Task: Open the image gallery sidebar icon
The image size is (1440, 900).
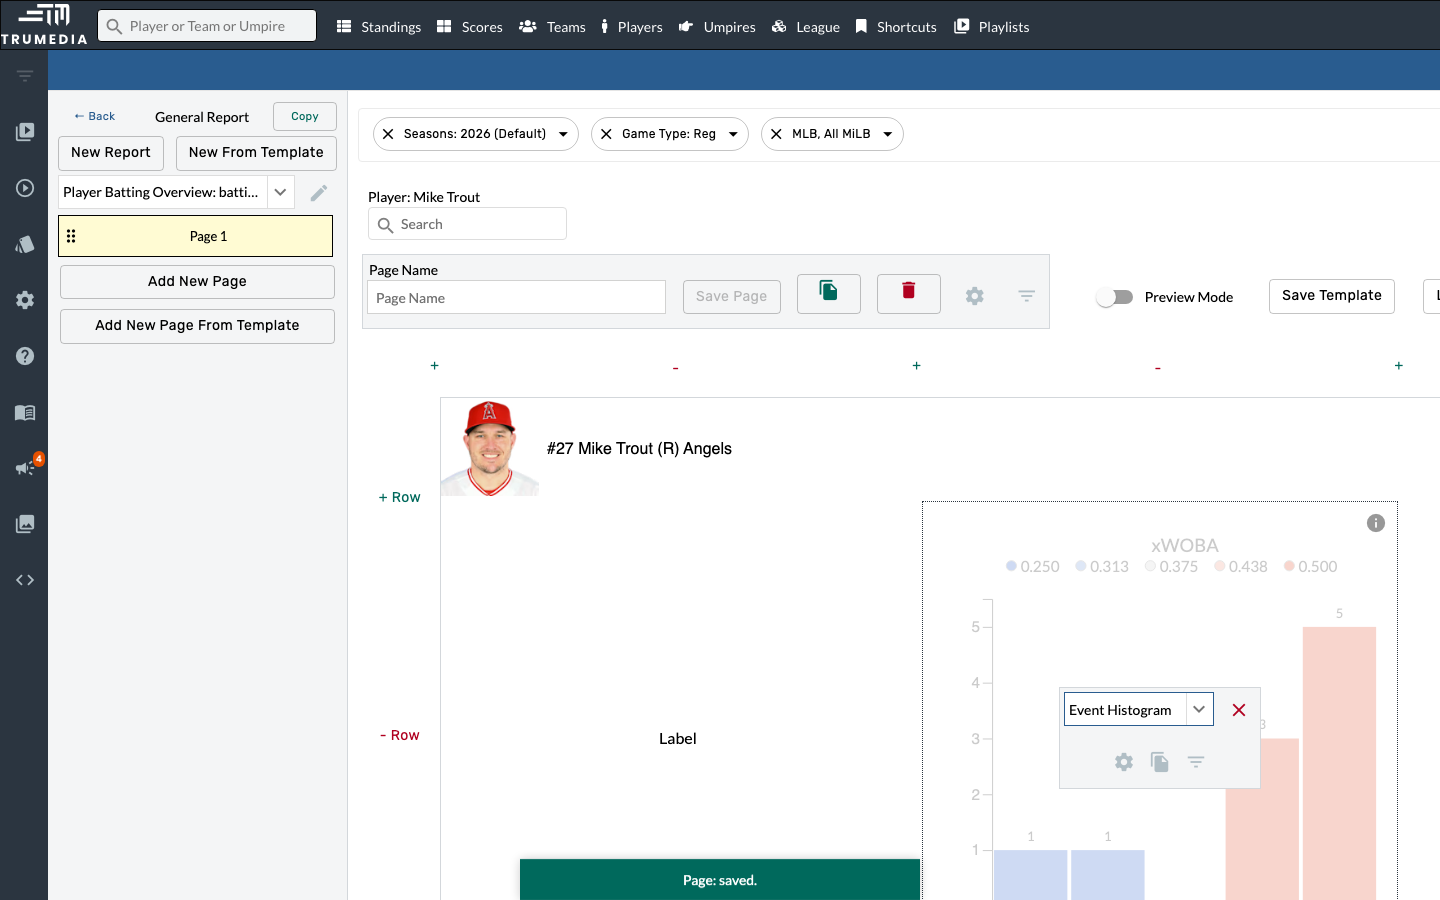Action: pos(25,524)
